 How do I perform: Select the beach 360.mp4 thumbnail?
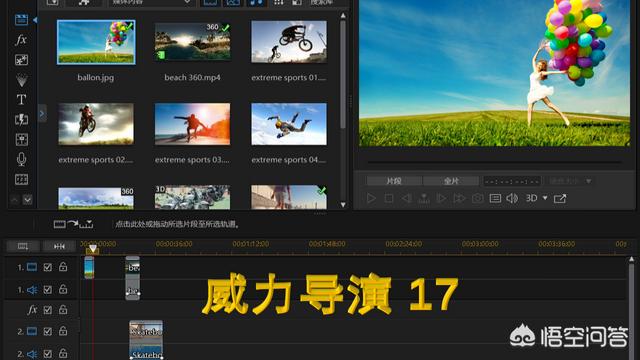click(192, 42)
